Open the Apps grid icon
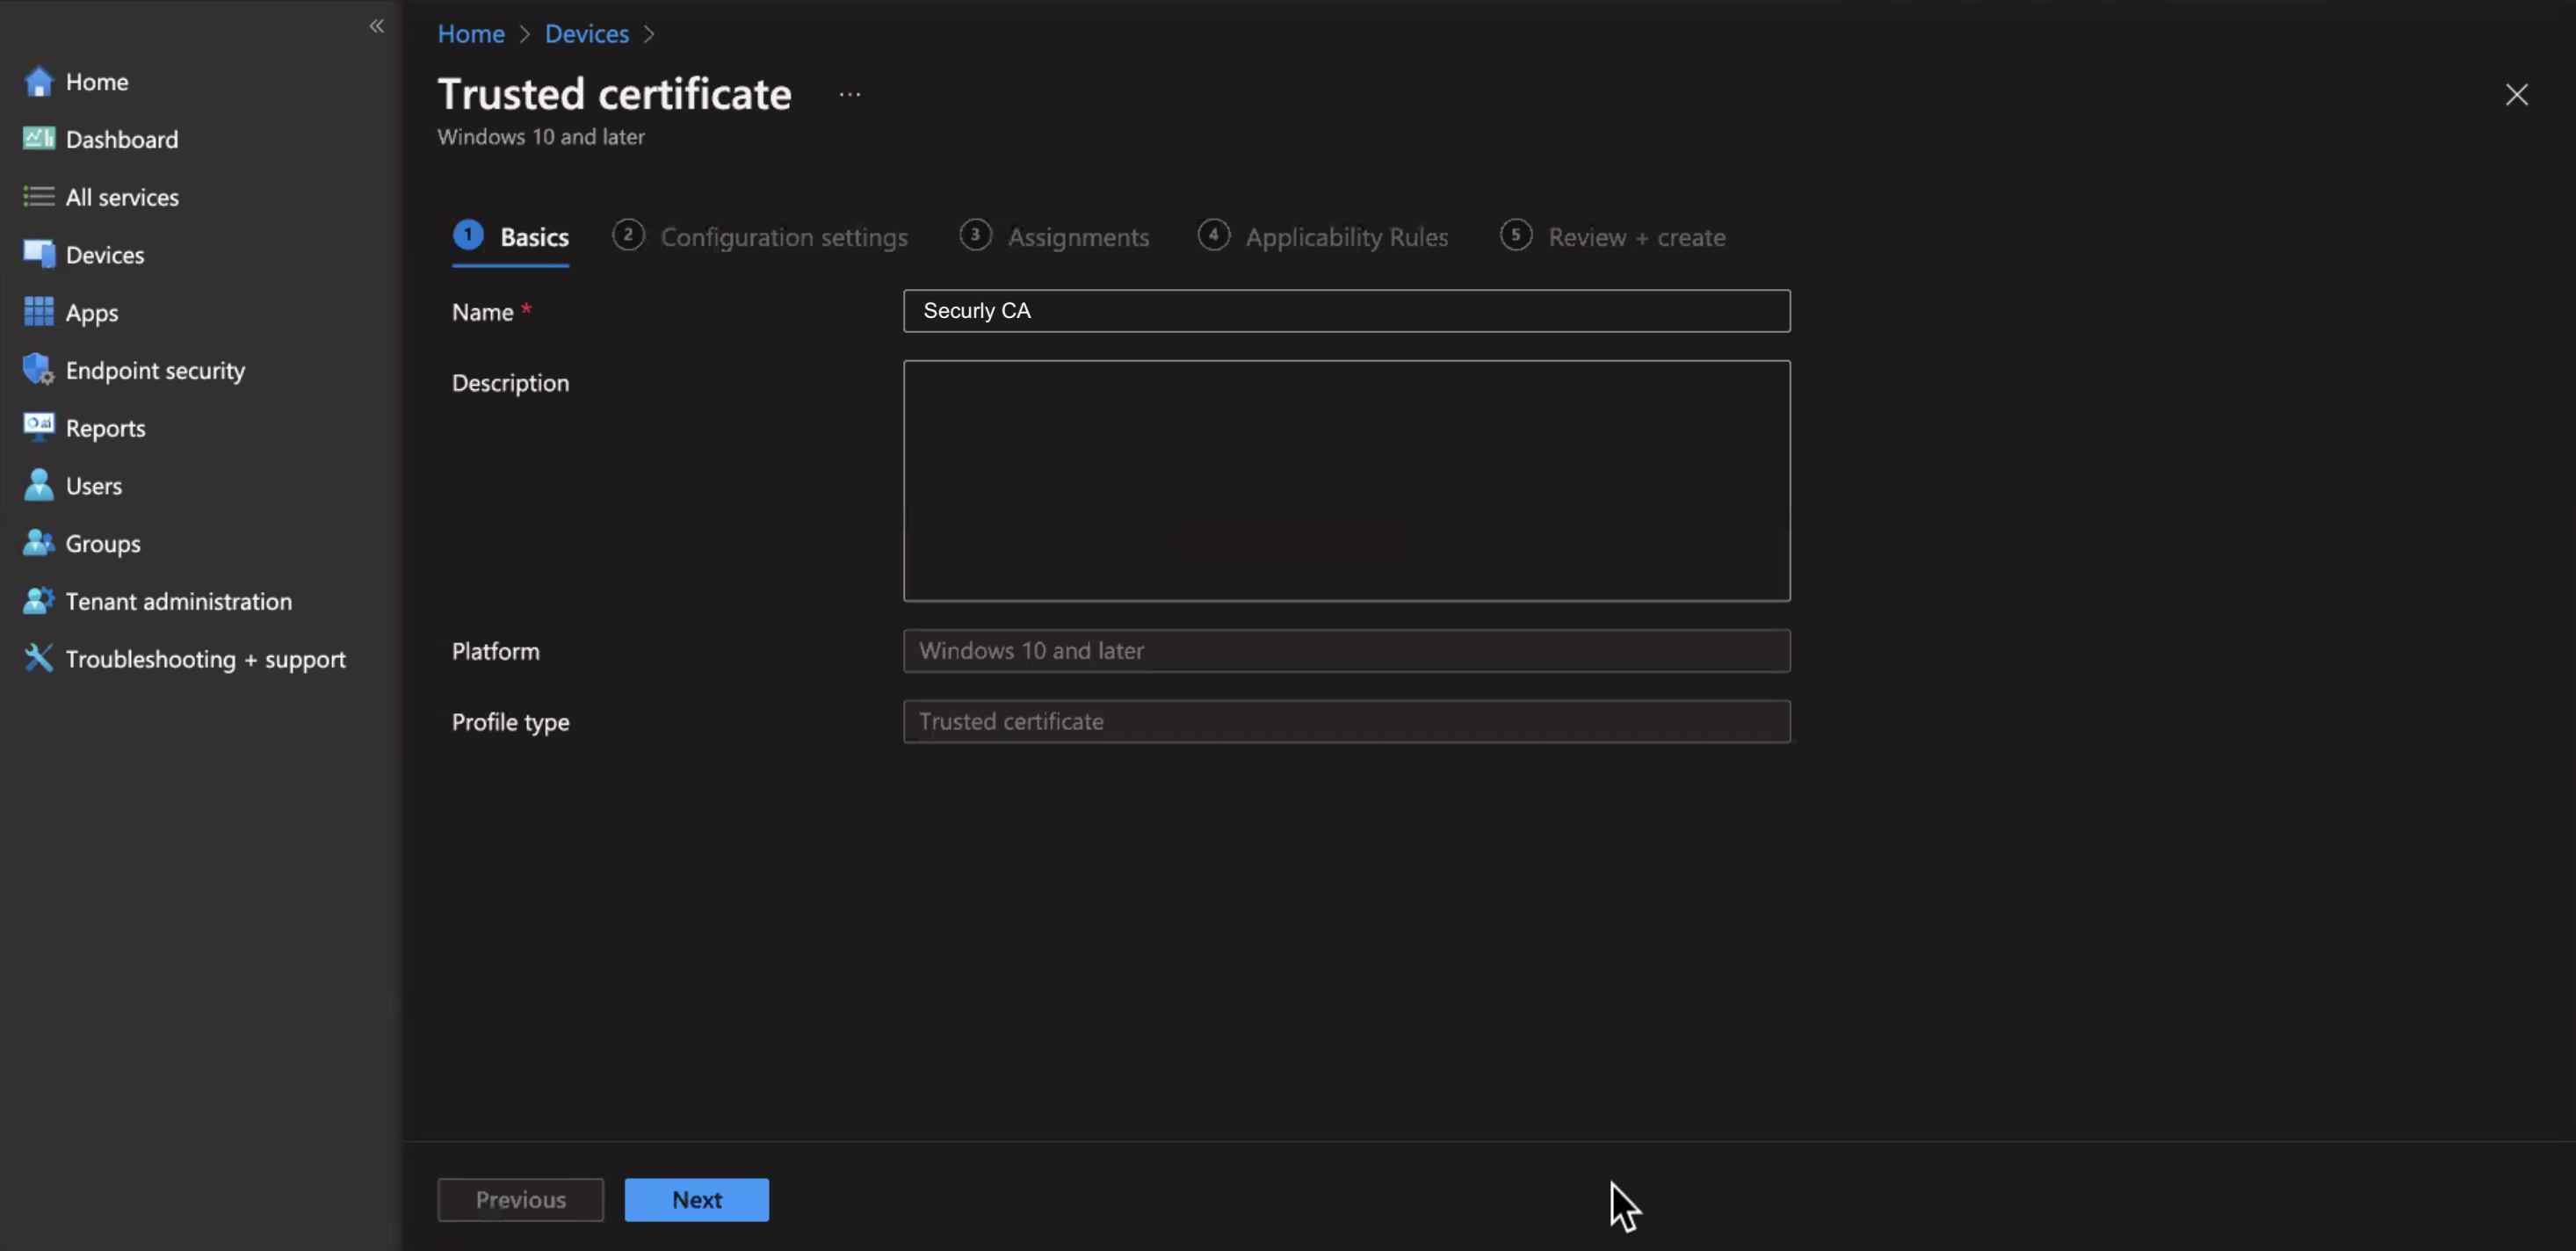Viewport: 2576px width, 1251px height. 38,312
